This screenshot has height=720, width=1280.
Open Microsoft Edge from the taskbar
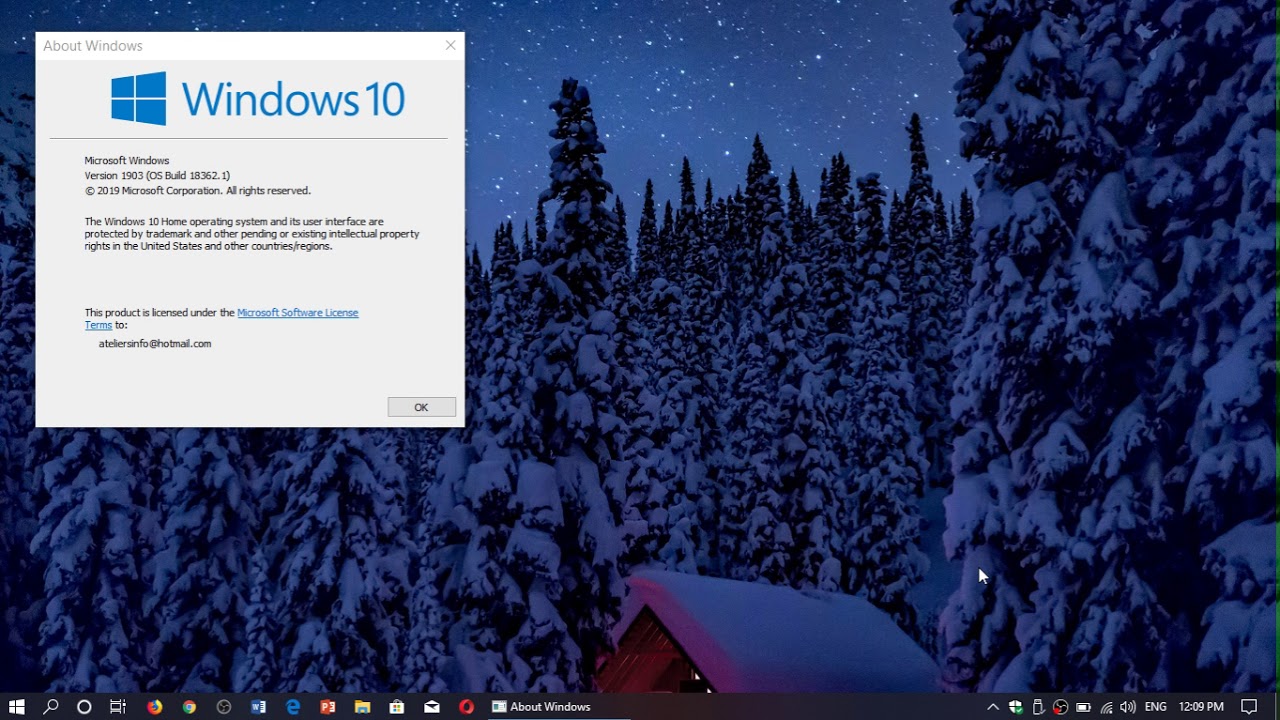coord(293,707)
